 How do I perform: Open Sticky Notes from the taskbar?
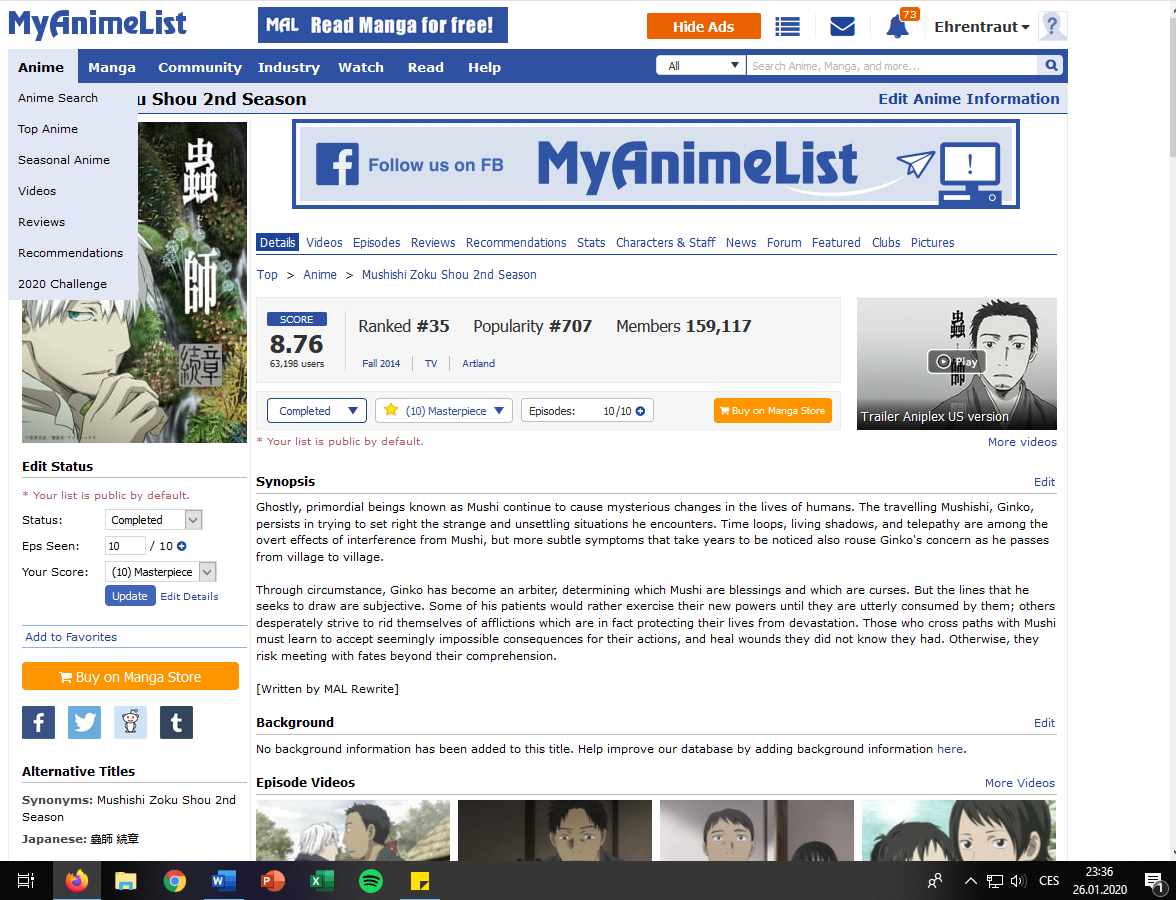pos(420,880)
